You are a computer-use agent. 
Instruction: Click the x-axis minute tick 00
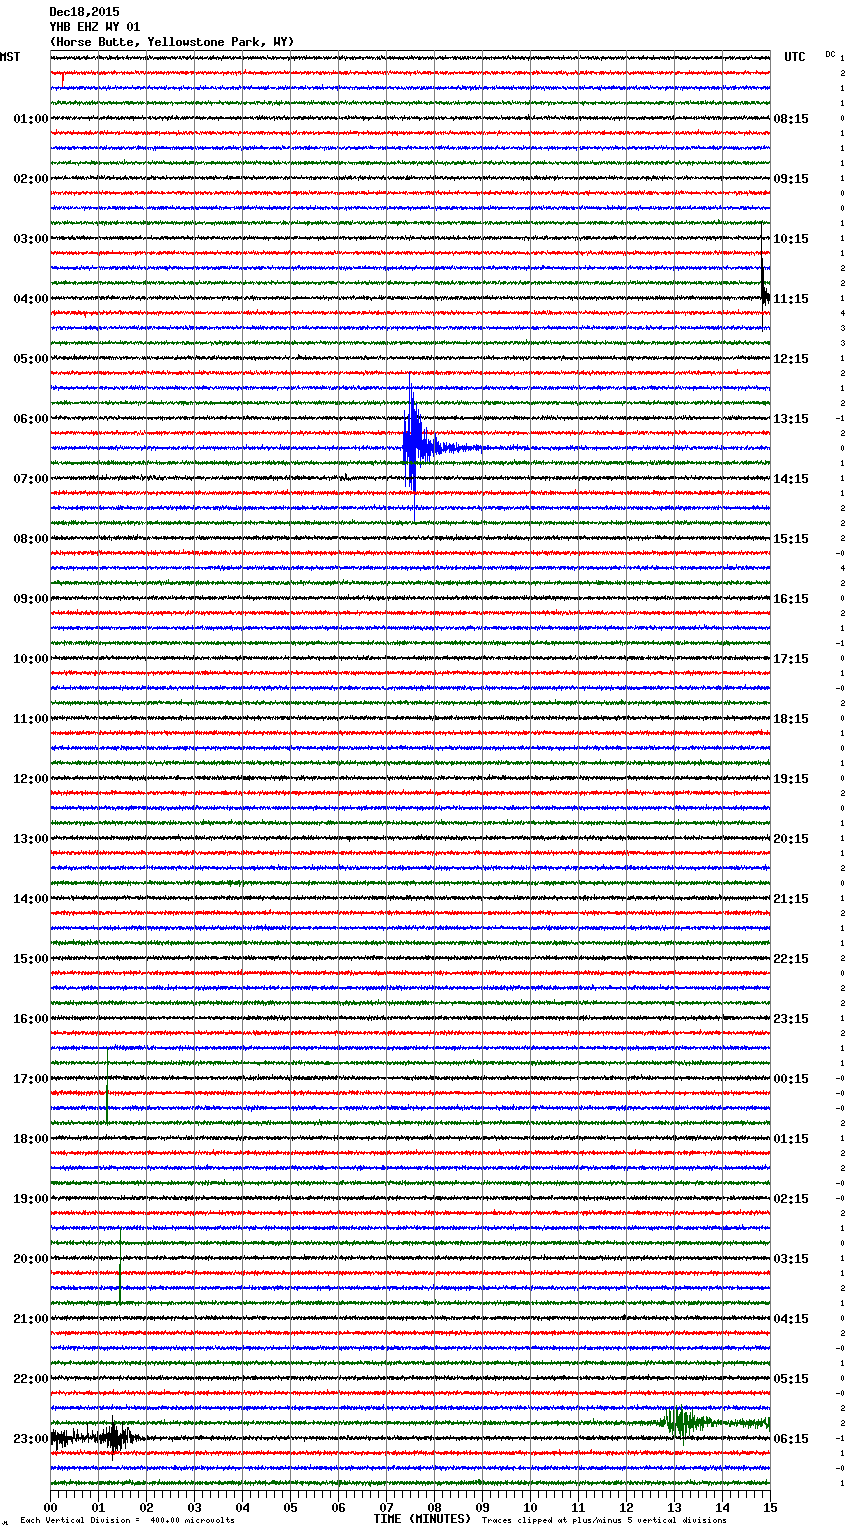pyautogui.click(x=50, y=1506)
